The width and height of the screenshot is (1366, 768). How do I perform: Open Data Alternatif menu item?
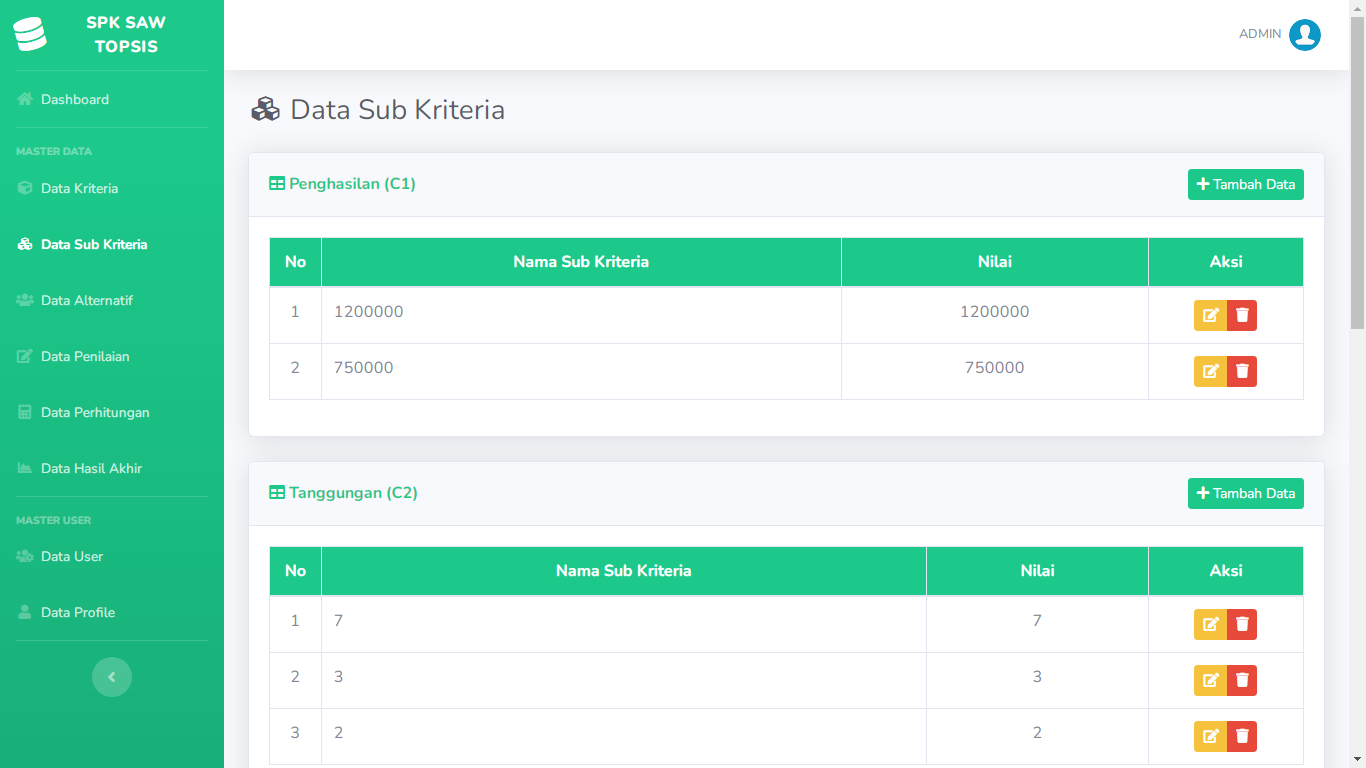click(112, 300)
